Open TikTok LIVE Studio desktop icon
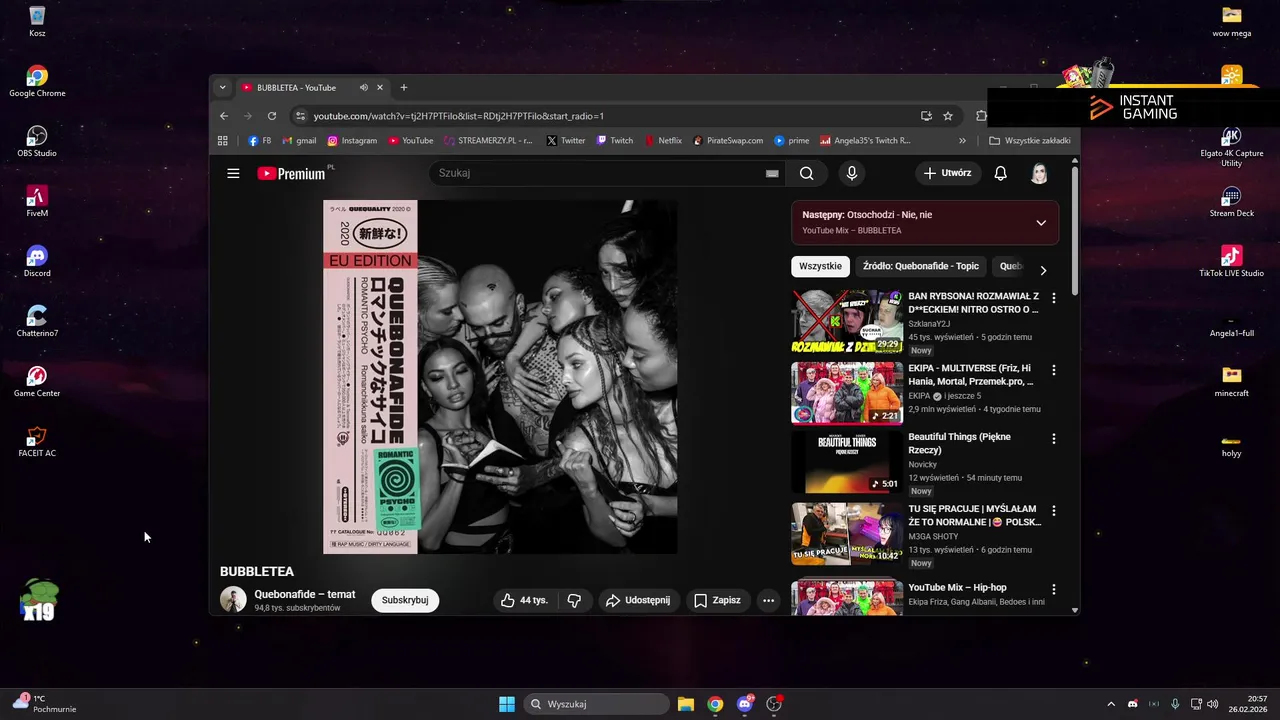Screen dimensions: 1280x720 point(1231,261)
